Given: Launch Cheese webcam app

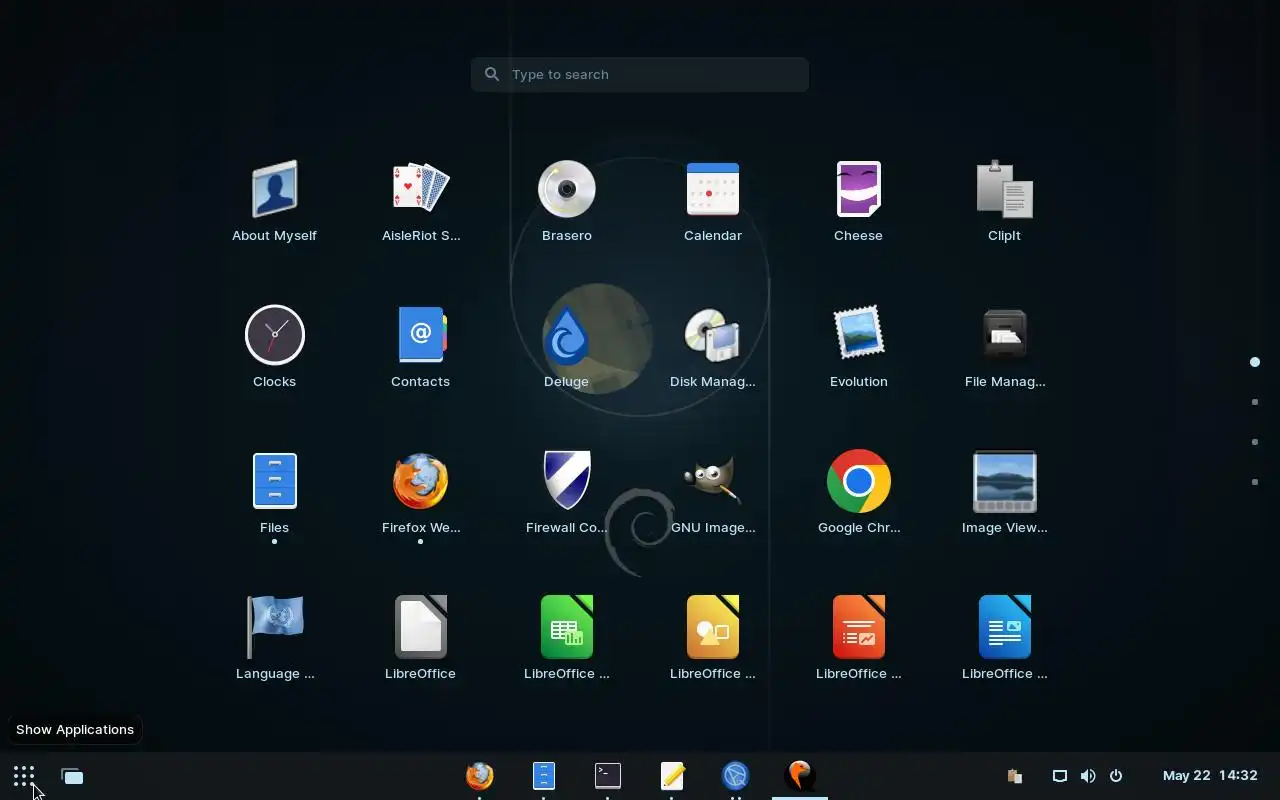Looking at the screenshot, I should 858,189.
